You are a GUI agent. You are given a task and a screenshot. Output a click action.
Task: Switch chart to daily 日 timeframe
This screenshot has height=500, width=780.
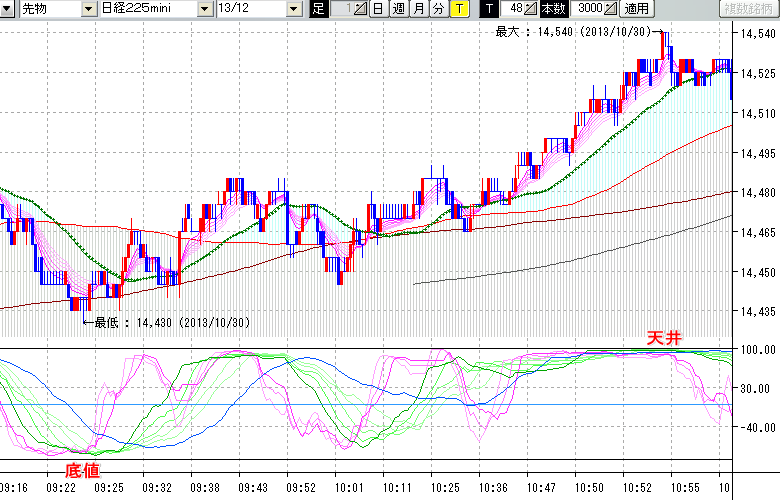(x=377, y=9)
